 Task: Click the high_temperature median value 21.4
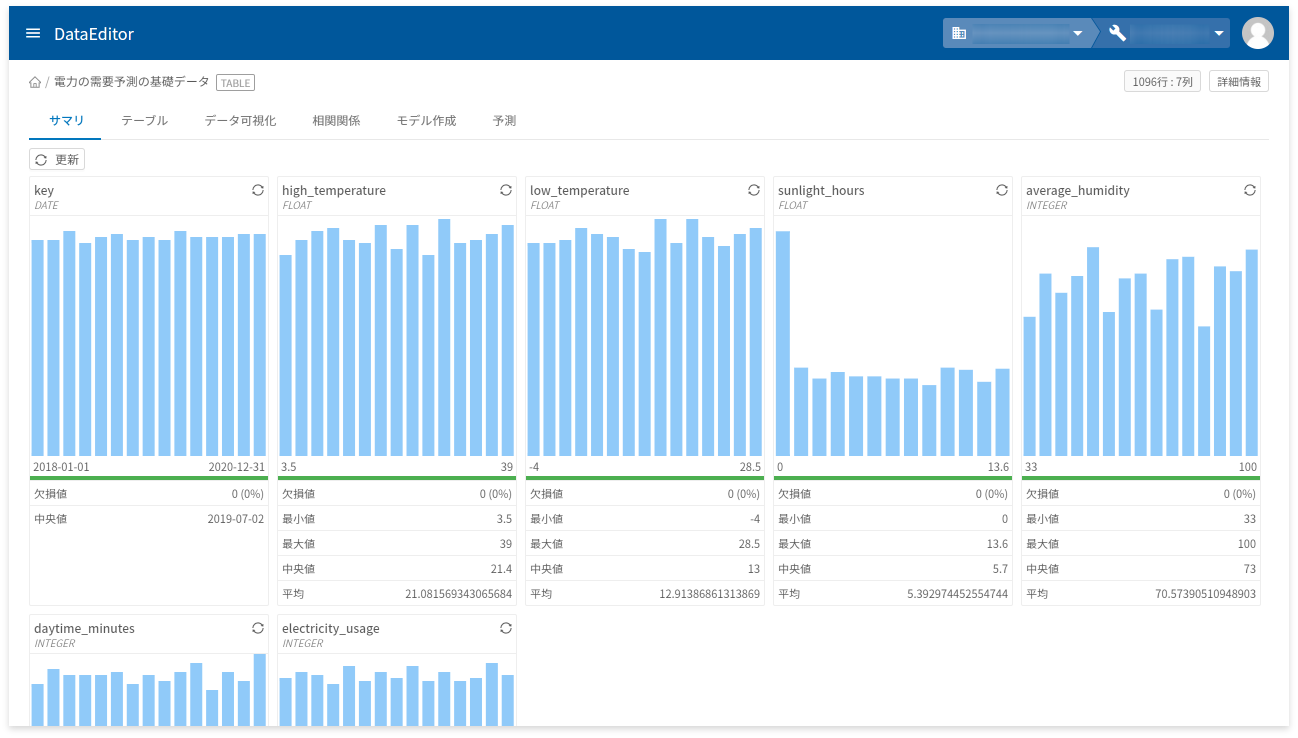[x=501, y=569]
